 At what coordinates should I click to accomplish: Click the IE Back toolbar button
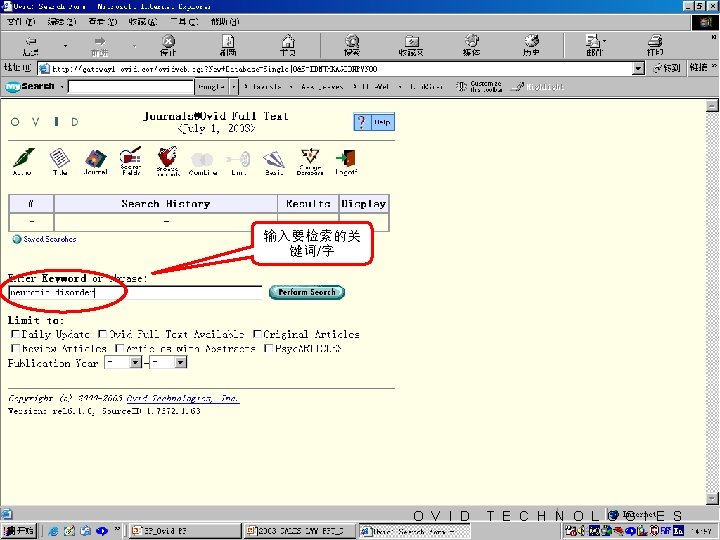point(31,45)
